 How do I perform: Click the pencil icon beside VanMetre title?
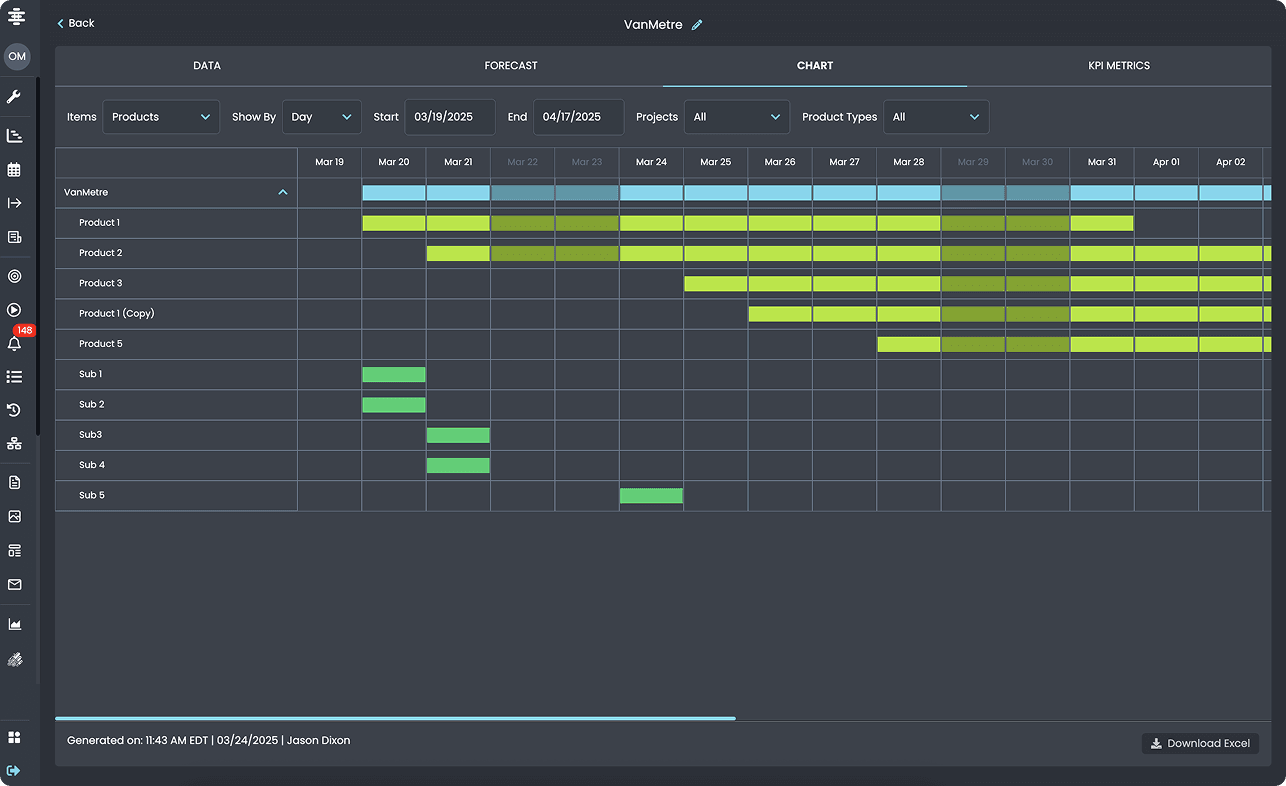pos(697,25)
